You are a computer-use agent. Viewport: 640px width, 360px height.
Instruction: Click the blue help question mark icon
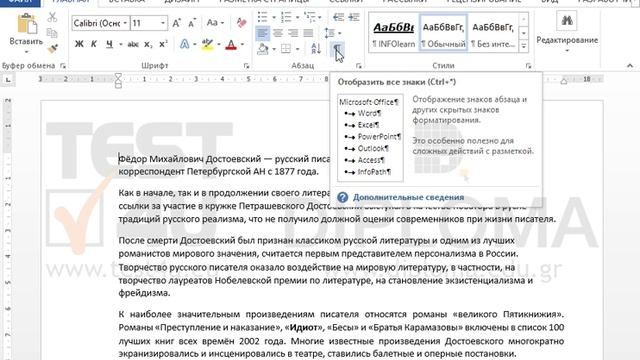point(342,198)
